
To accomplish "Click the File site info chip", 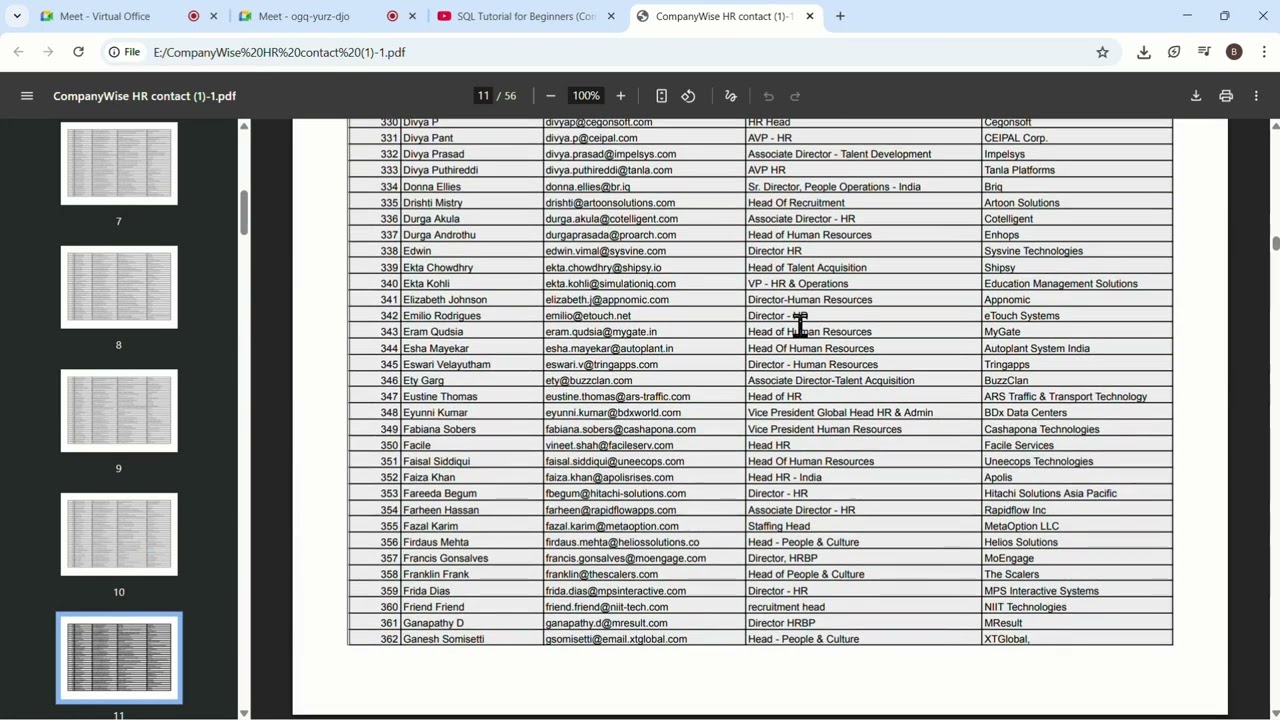I will (x=125, y=52).
